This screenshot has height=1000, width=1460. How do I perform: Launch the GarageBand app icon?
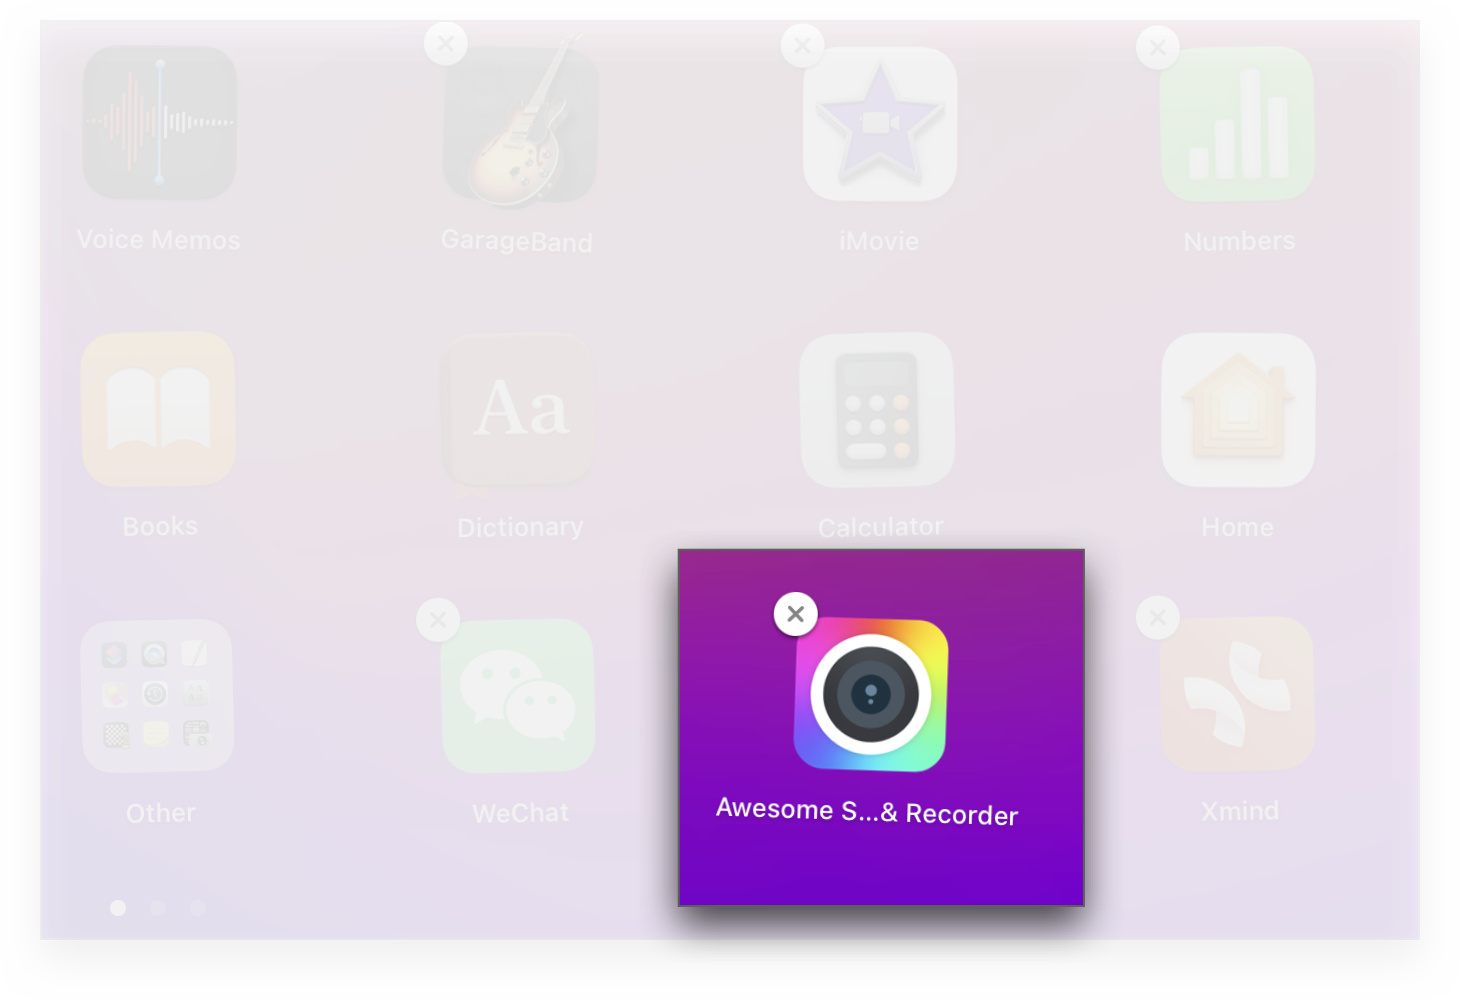pos(520,123)
